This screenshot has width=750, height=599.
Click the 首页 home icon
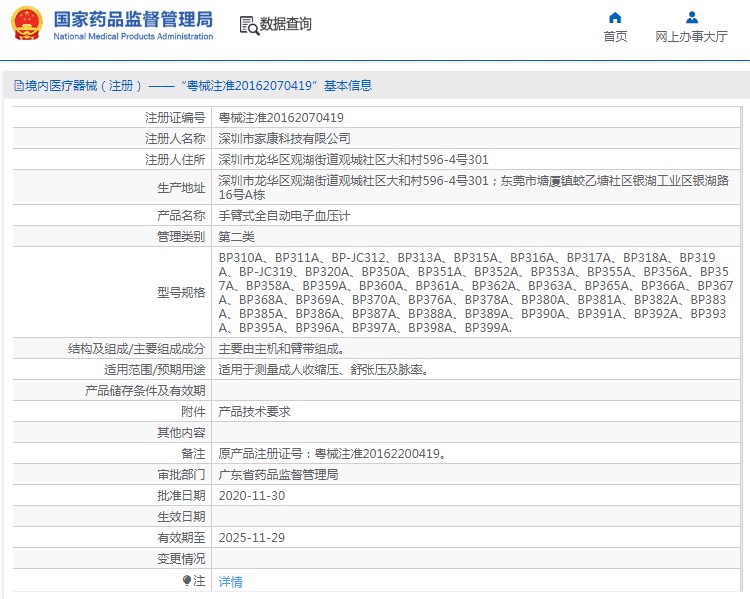pos(615,18)
